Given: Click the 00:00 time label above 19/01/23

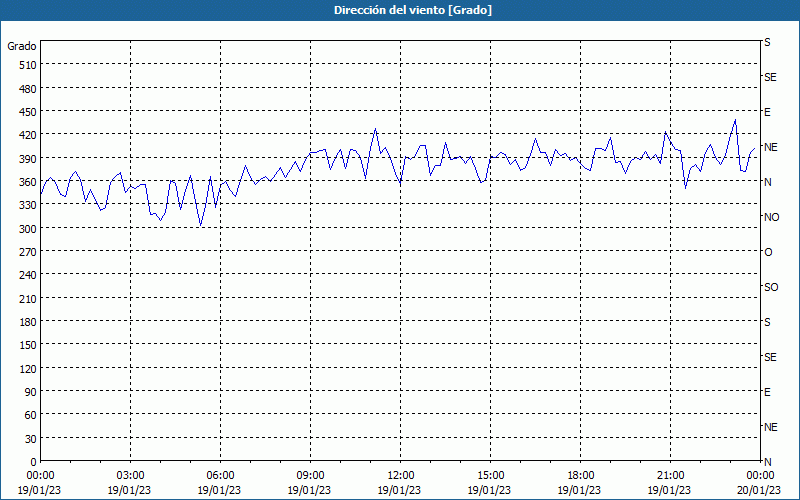Looking at the screenshot, I should click(40, 476).
